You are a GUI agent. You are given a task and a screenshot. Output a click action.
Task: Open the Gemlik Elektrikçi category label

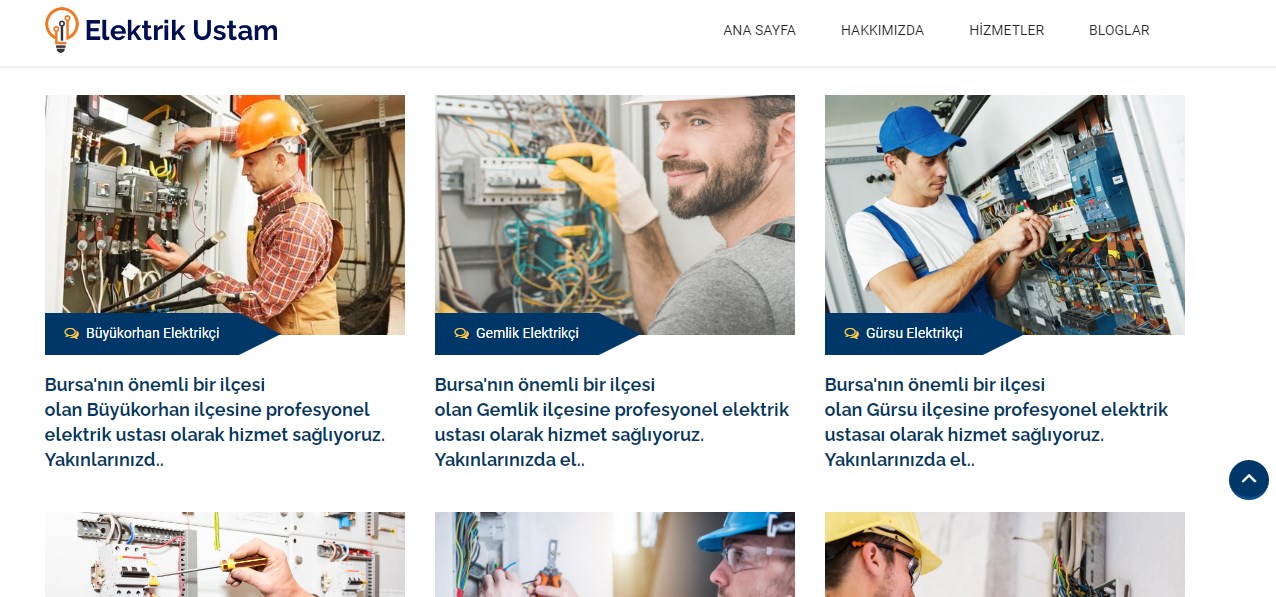527,333
